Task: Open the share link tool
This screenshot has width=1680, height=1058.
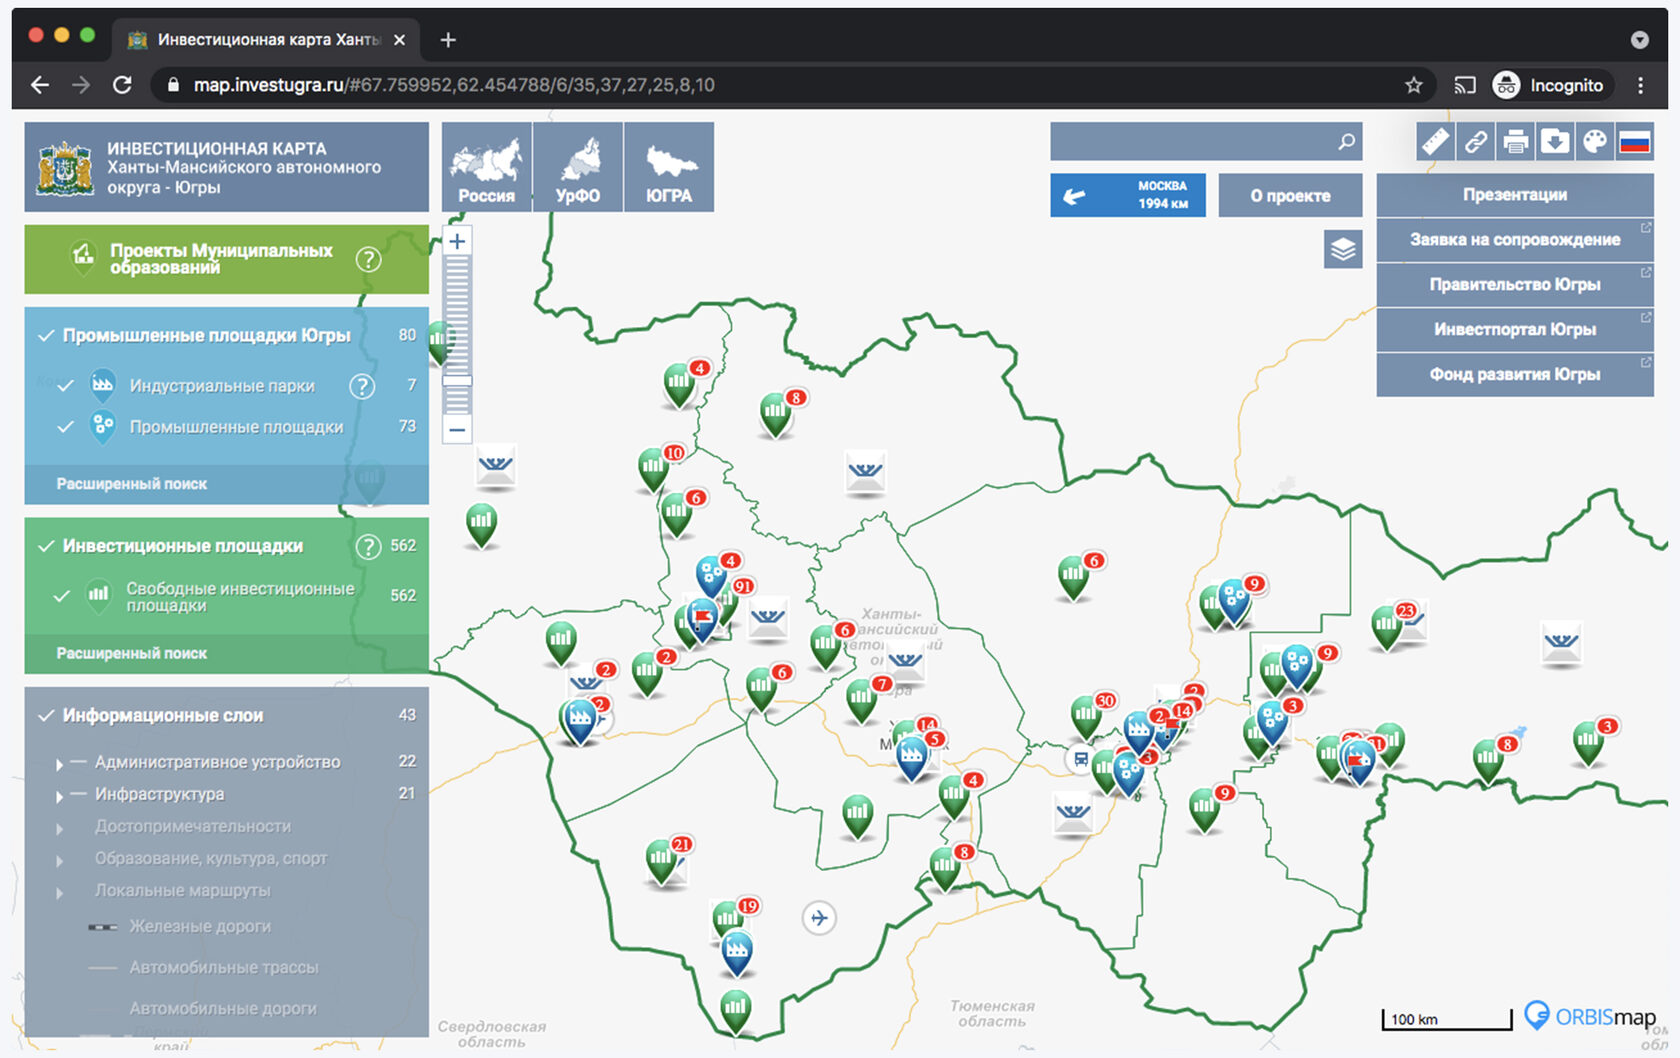Action: [1475, 141]
